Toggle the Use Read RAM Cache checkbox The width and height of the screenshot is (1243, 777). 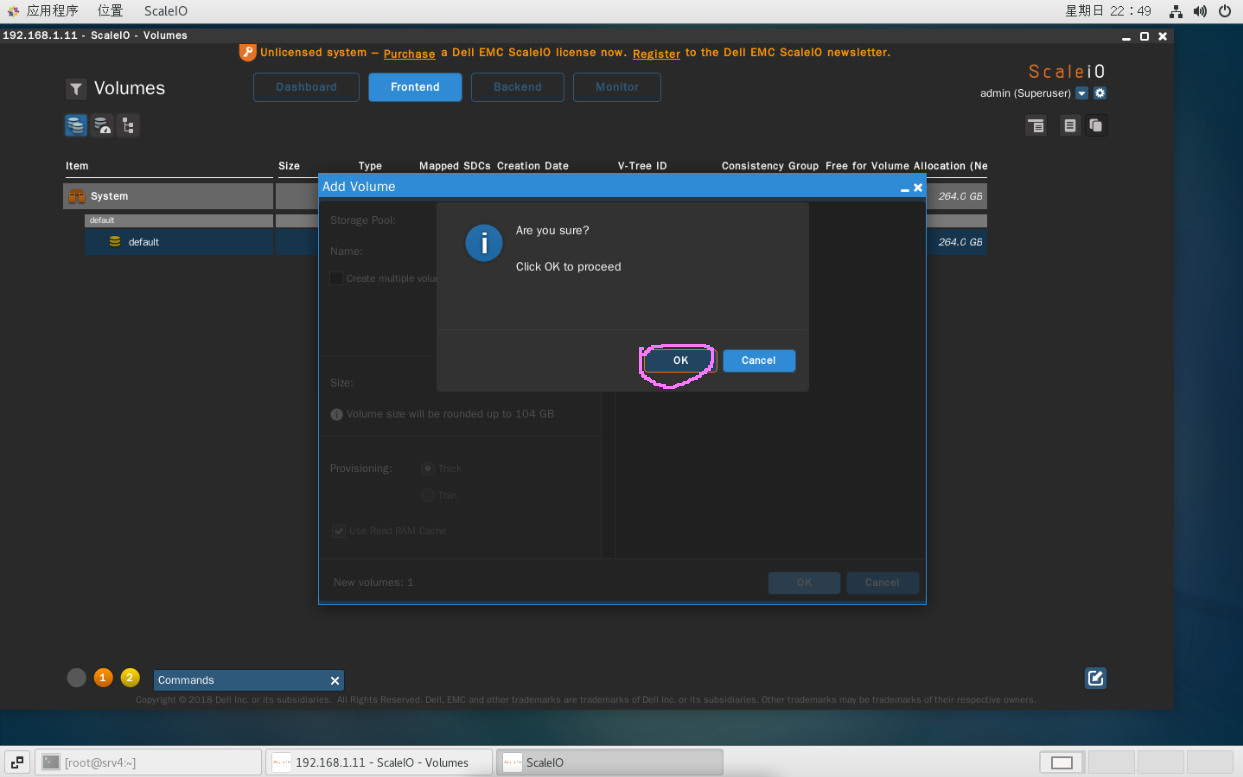click(338, 531)
